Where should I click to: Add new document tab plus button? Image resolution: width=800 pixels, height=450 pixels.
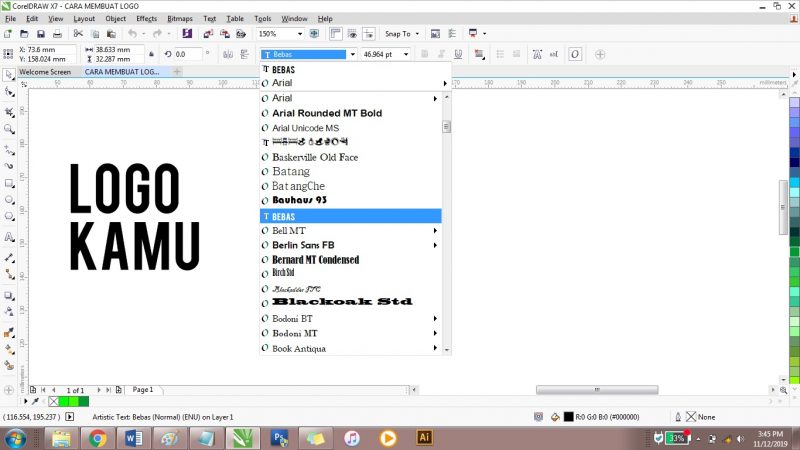point(177,72)
